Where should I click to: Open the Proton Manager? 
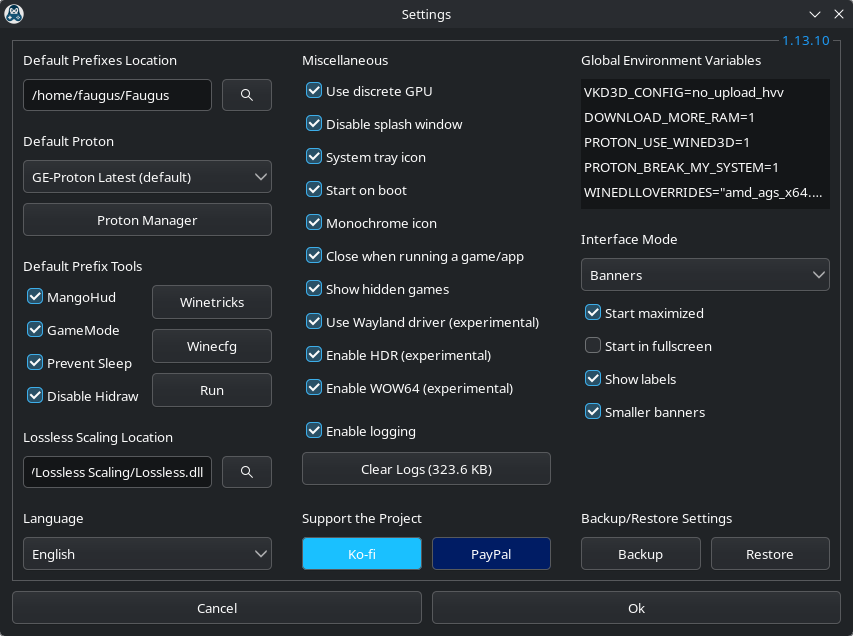(x=147, y=220)
